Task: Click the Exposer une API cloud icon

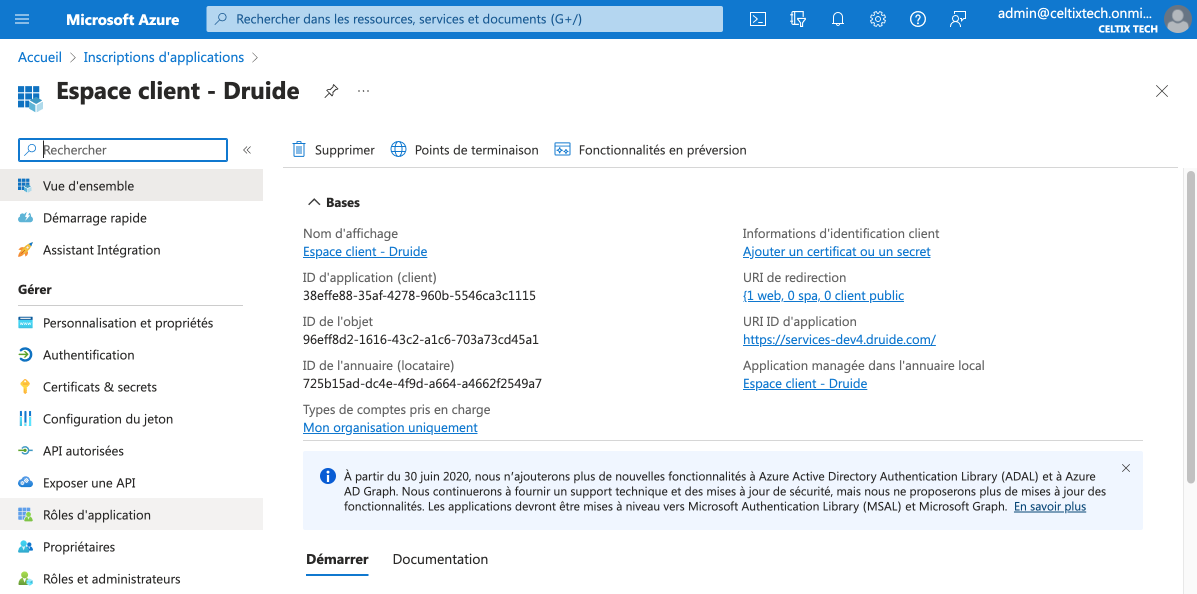Action: pos(25,483)
